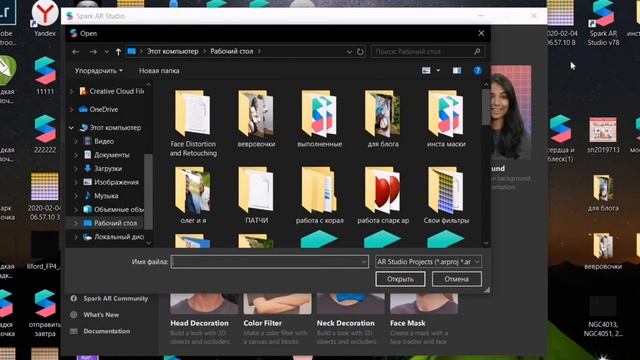Go back using the arrow in Open dialog
The image size is (640, 360).
[76, 52]
